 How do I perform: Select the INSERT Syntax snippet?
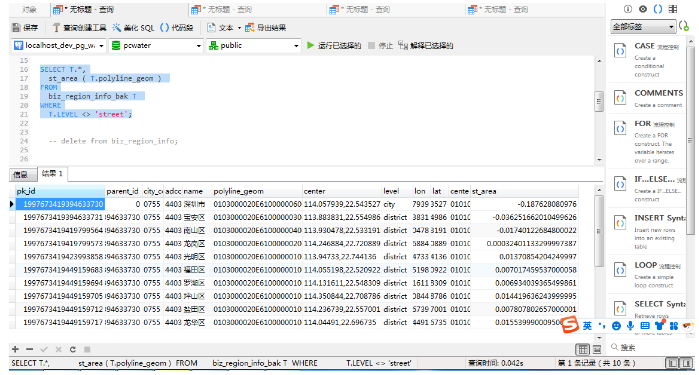pos(647,231)
